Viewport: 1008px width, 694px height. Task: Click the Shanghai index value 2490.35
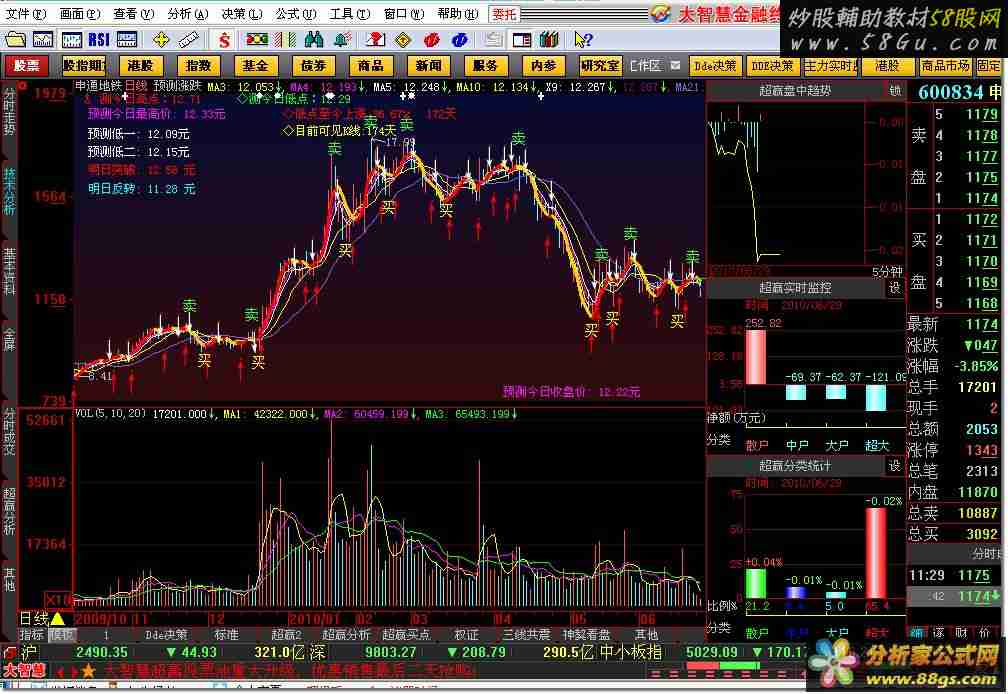(102, 652)
